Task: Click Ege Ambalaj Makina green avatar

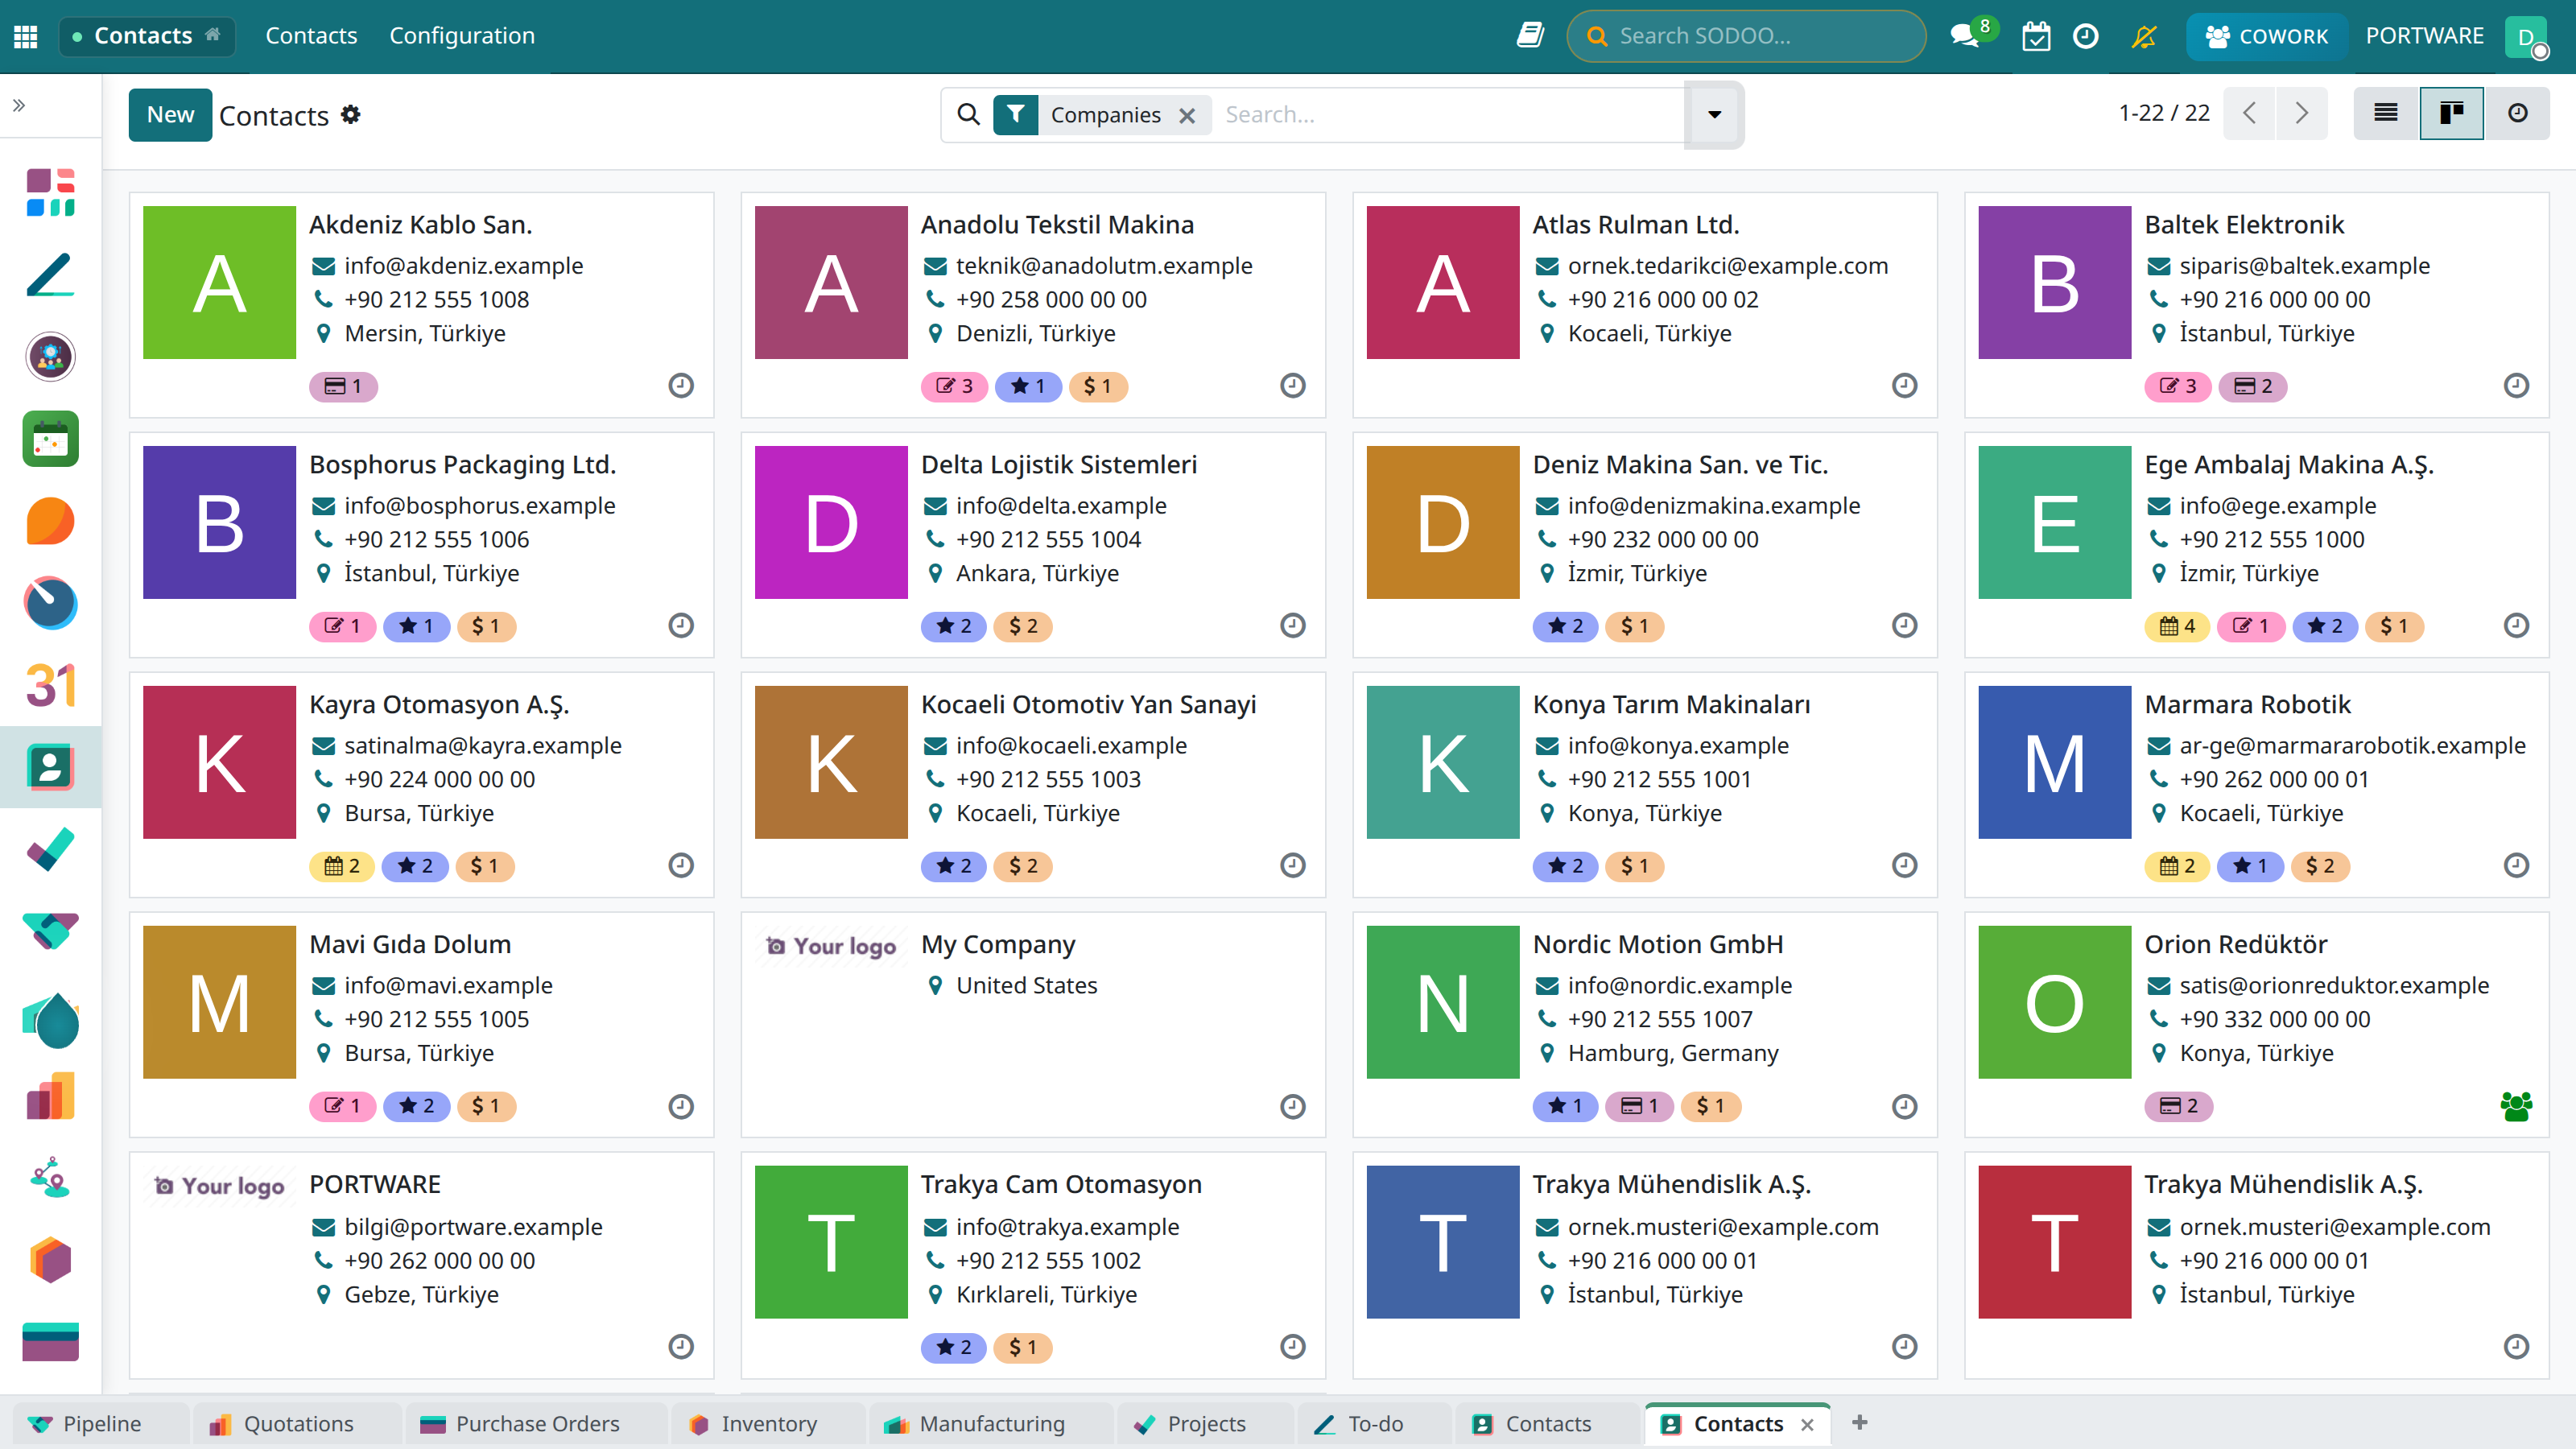Action: 2054,523
